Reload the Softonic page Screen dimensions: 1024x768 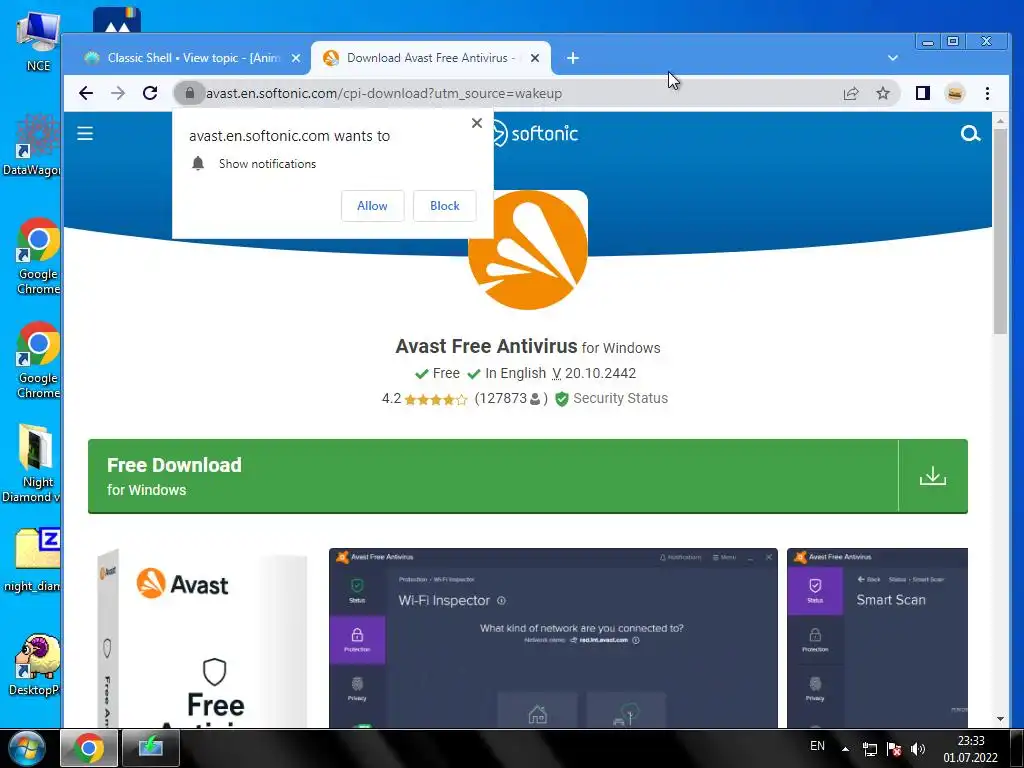150,93
